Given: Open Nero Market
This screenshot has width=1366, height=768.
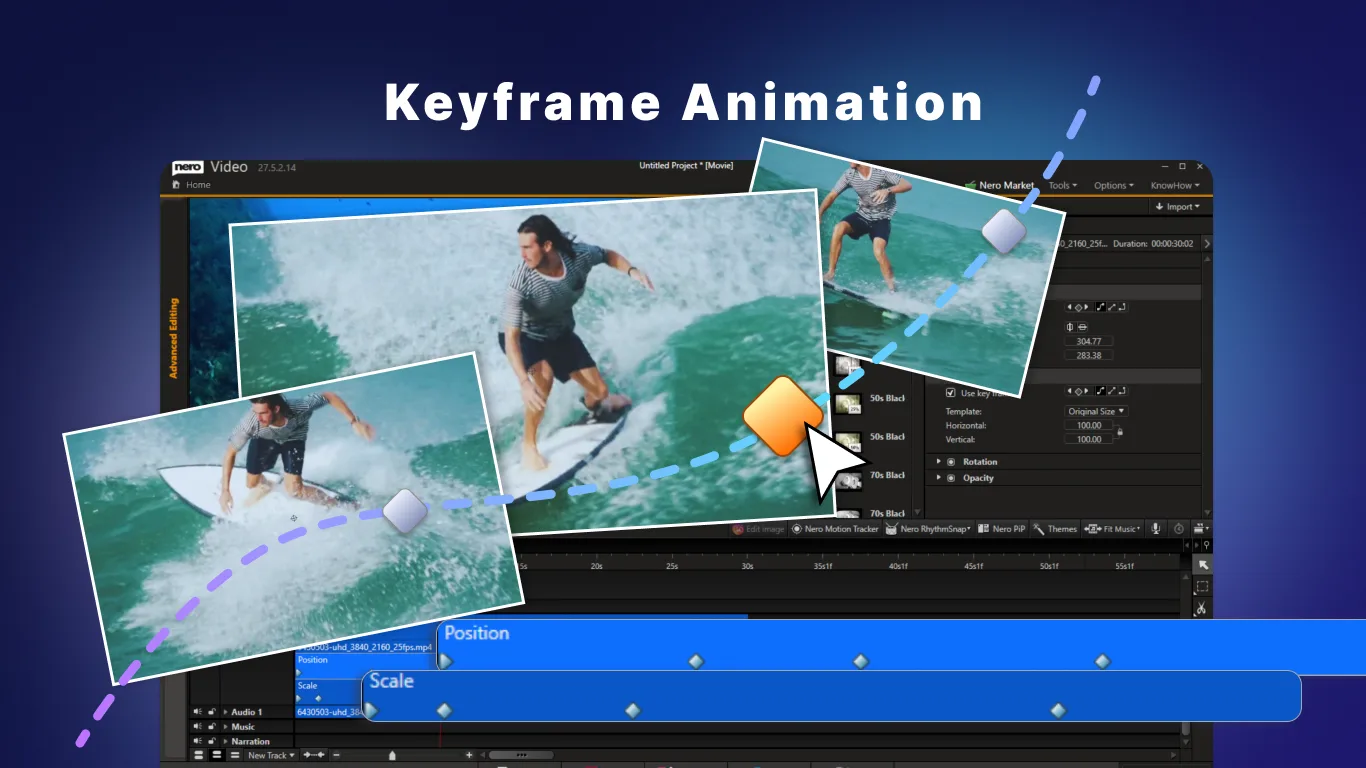Looking at the screenshot, I should click(1000, 185).
